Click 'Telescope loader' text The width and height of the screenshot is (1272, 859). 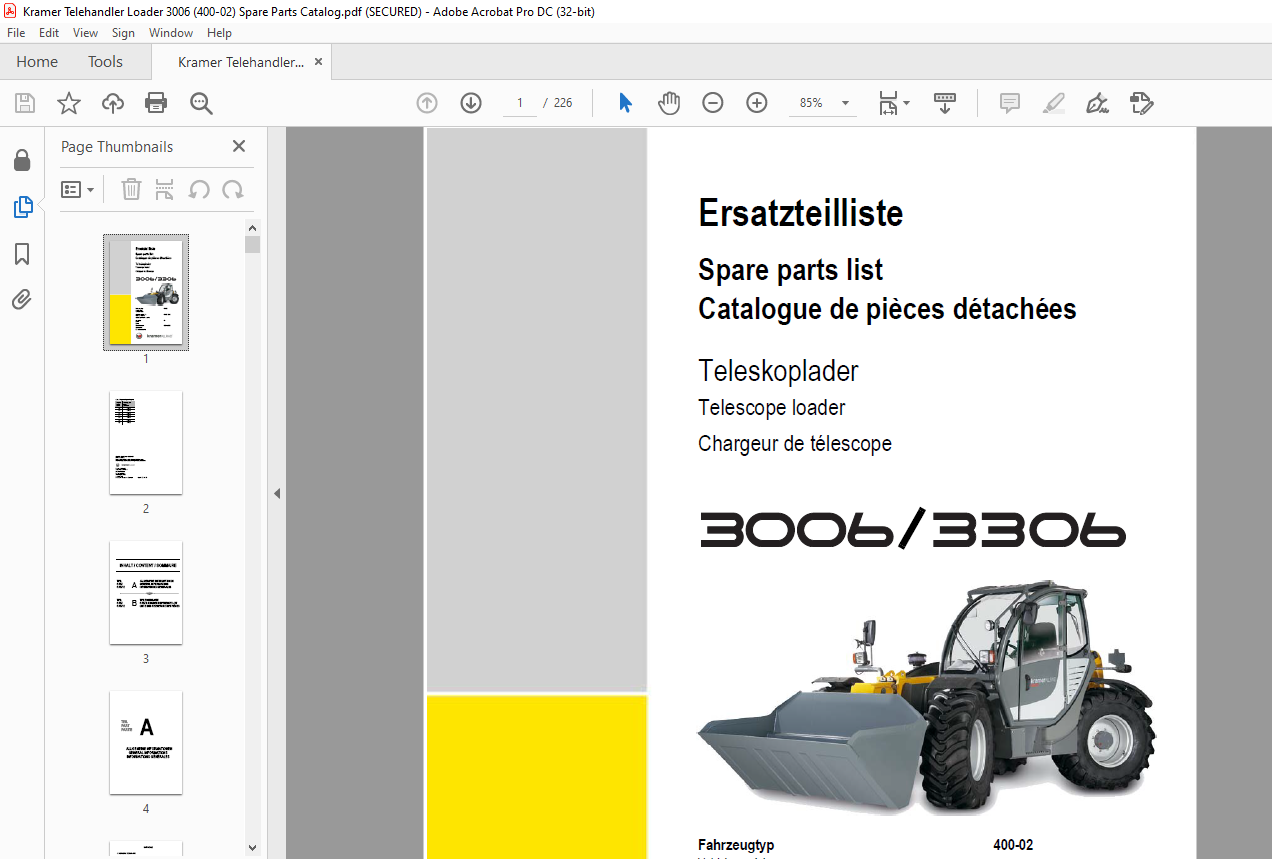click(771, 408)
